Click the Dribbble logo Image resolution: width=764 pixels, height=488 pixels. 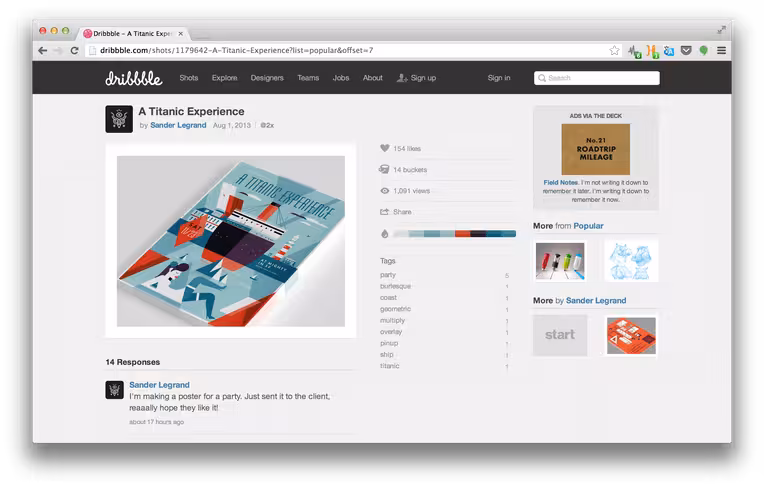point(134,78)
